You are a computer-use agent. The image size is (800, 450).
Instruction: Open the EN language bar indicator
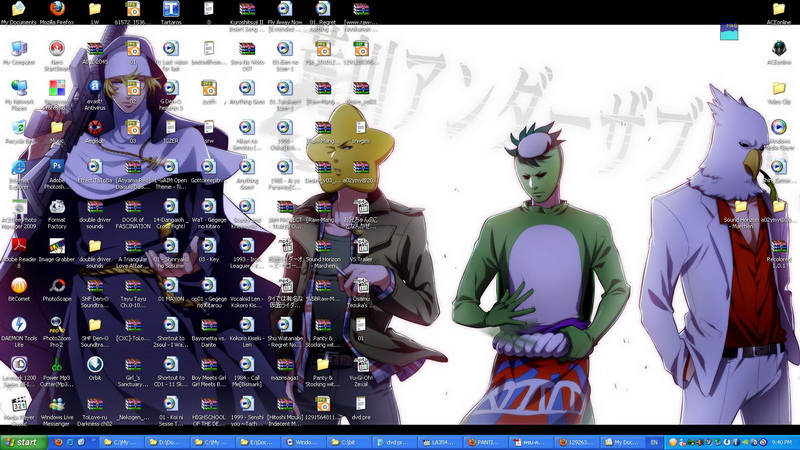pyautogui.click(x=654, y=442)
